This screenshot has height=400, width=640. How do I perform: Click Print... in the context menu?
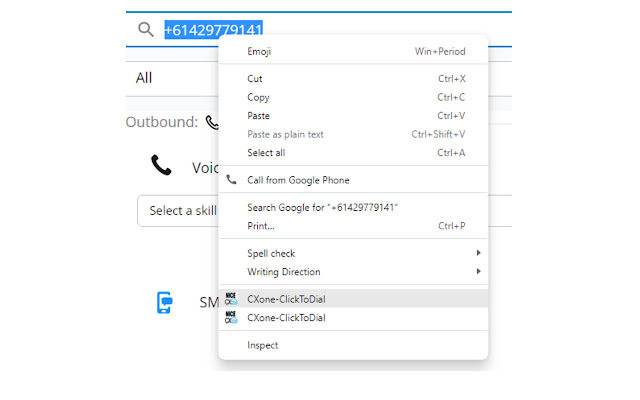(263, 226)
